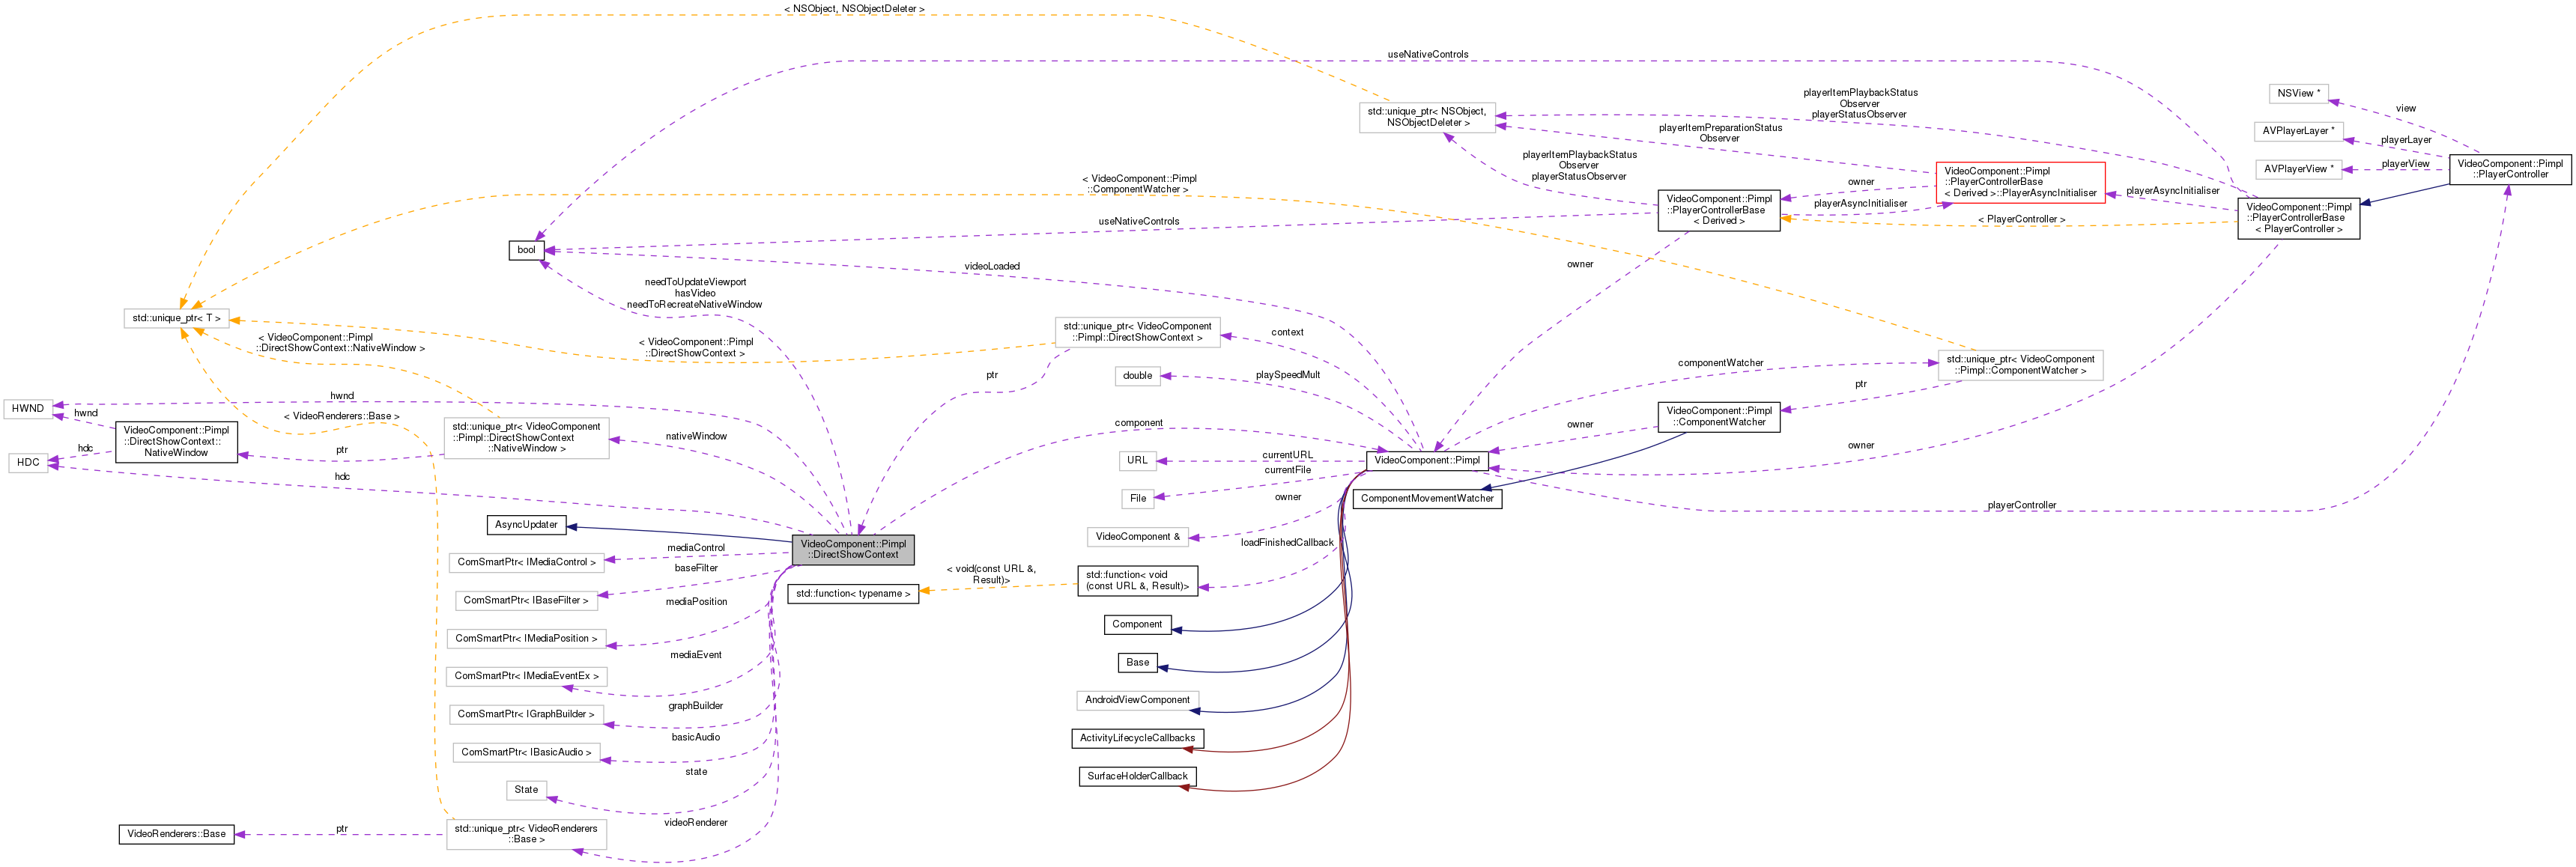Click std::unique_ptr DirectShowContext::NativeWindow node

click(526, 438)
